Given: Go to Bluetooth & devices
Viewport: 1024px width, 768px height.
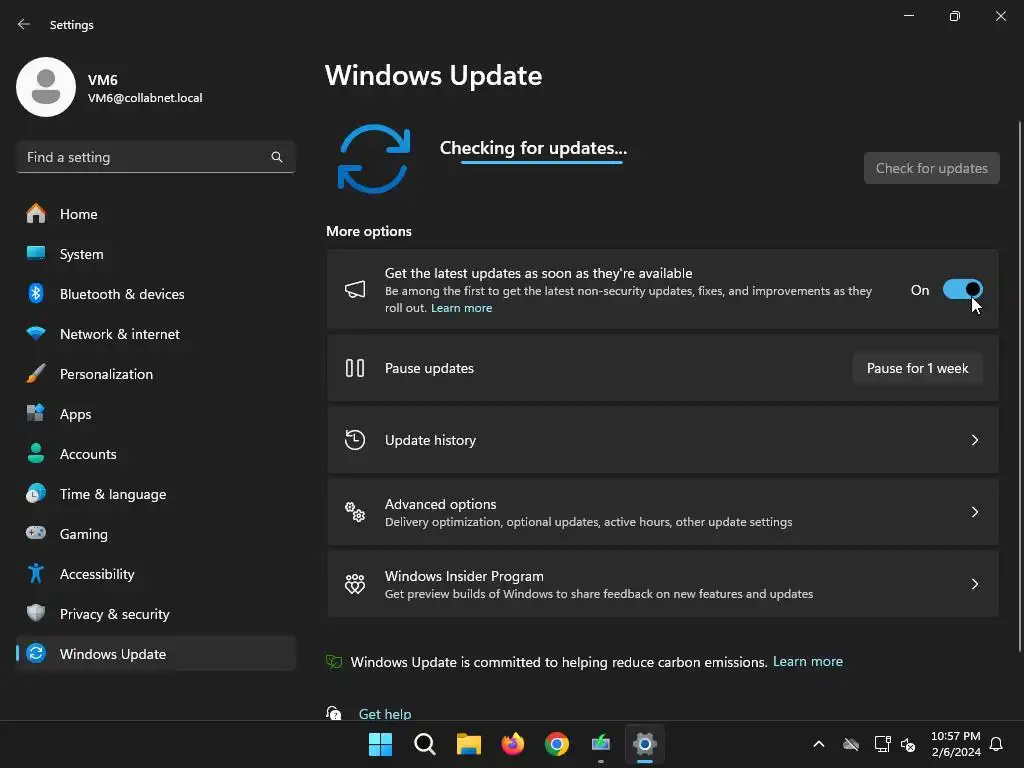Looking at the screenshot, I should tap(155, 293).
